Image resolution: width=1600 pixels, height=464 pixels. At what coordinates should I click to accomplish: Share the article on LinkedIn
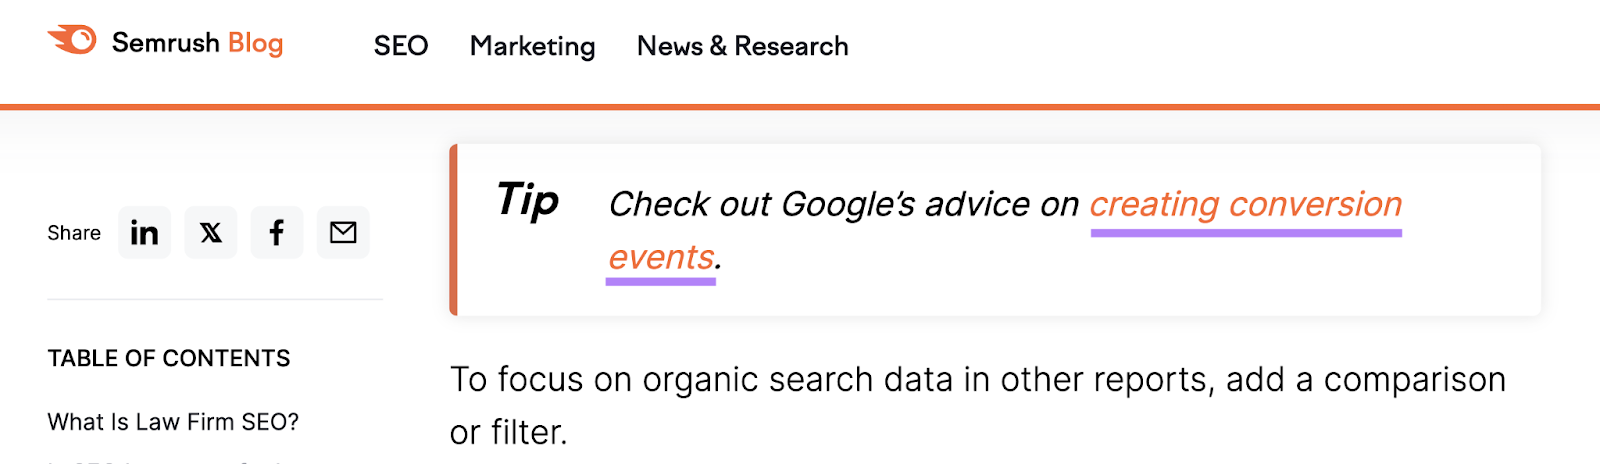point(144,233)
